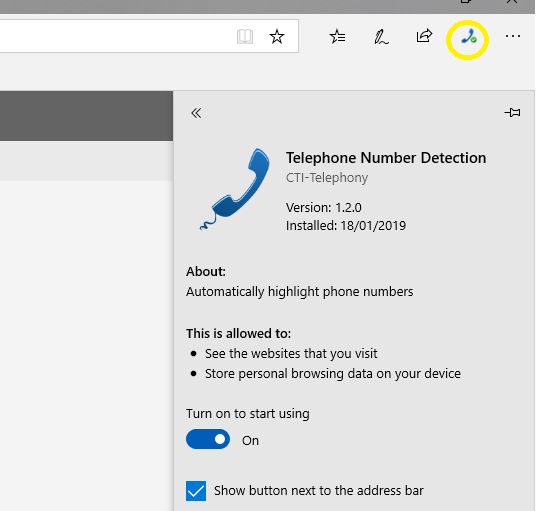Click the Show button next to address bar label
The height and width of the screenshot is (511, 536).
[x=319, y=491]
